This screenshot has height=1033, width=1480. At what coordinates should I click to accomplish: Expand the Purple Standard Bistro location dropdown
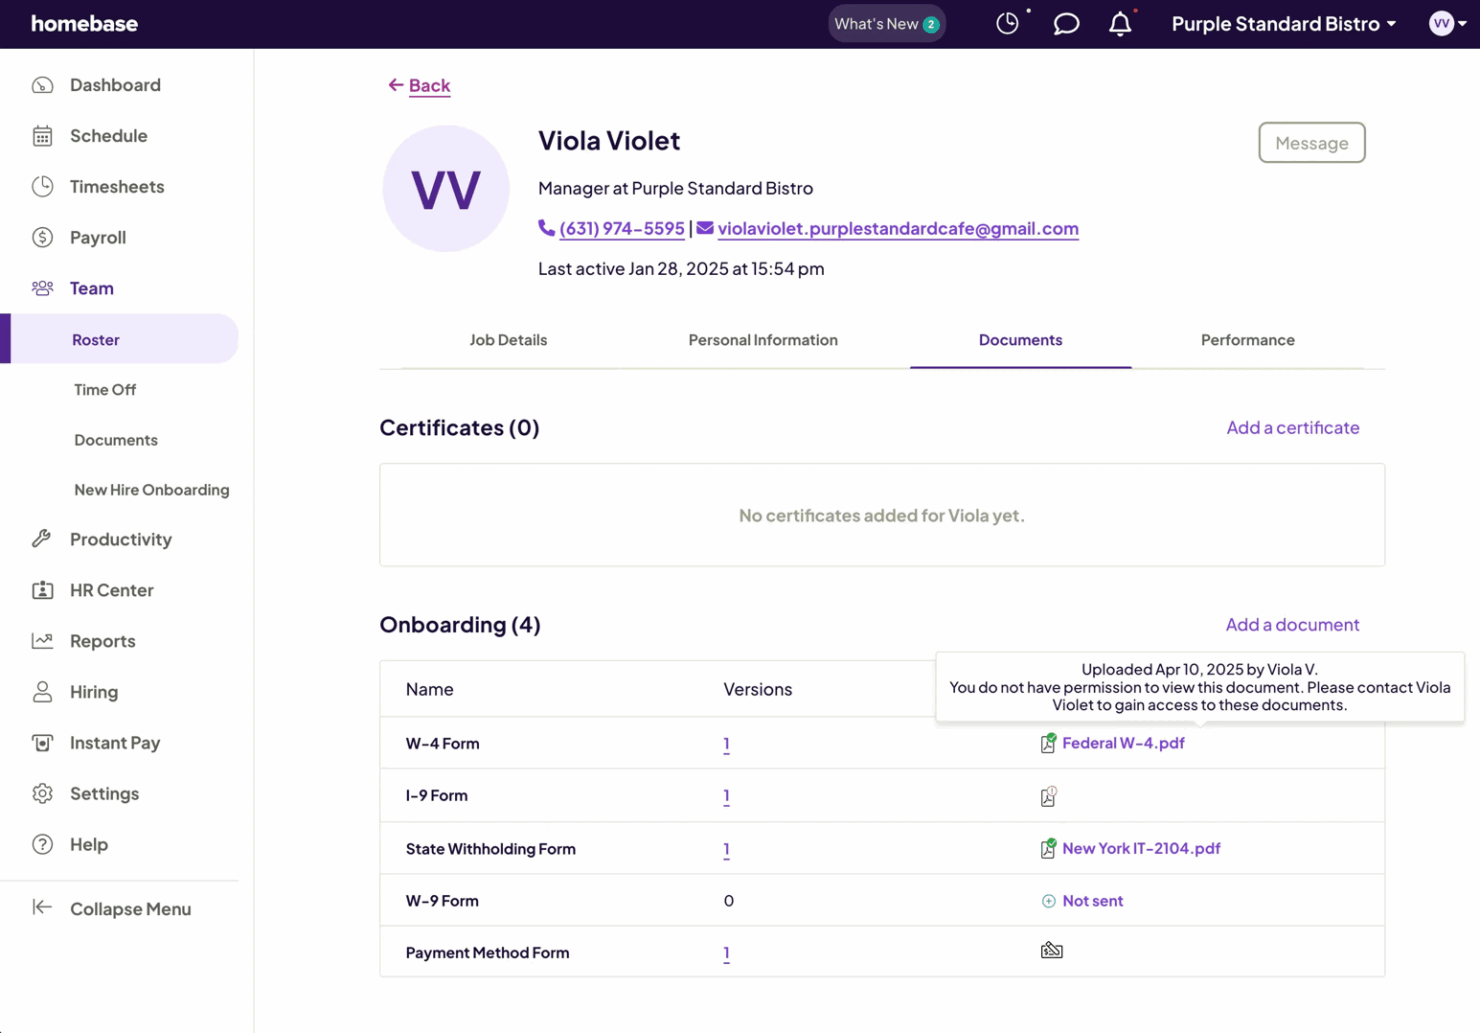tap(1283, 24)
